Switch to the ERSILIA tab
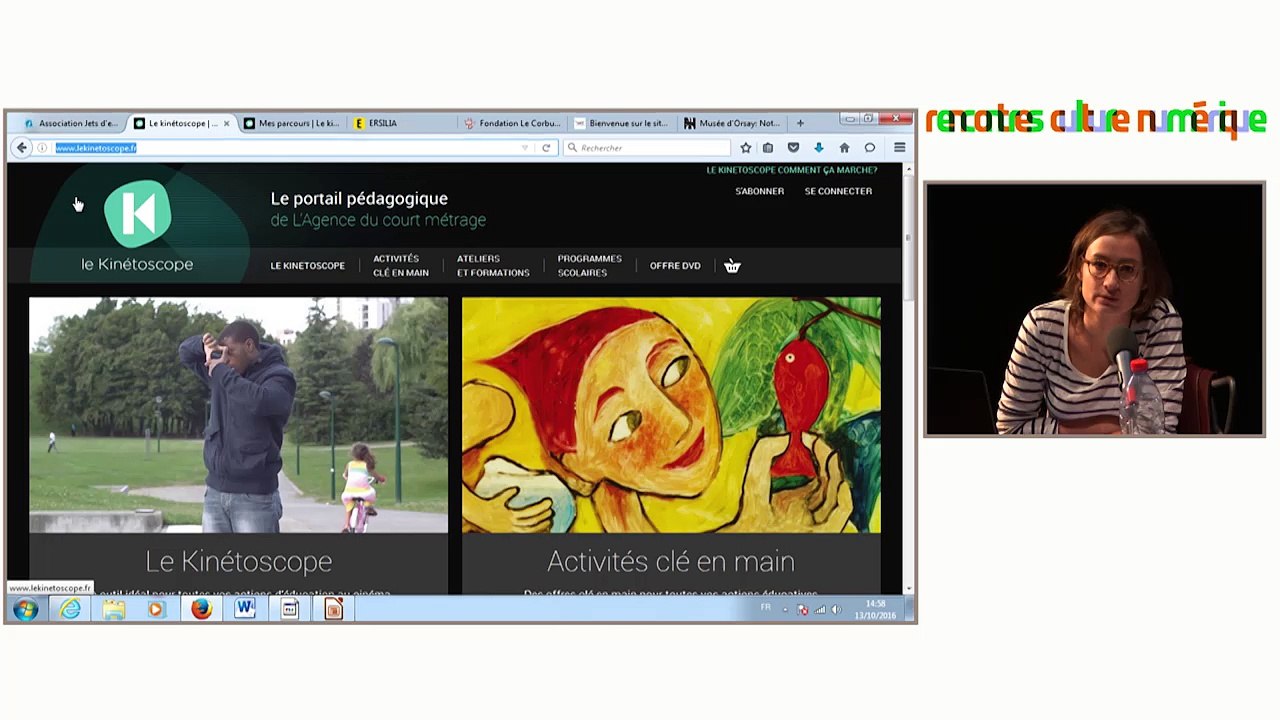The image size is (1280, 720). [x=400, y=123]
